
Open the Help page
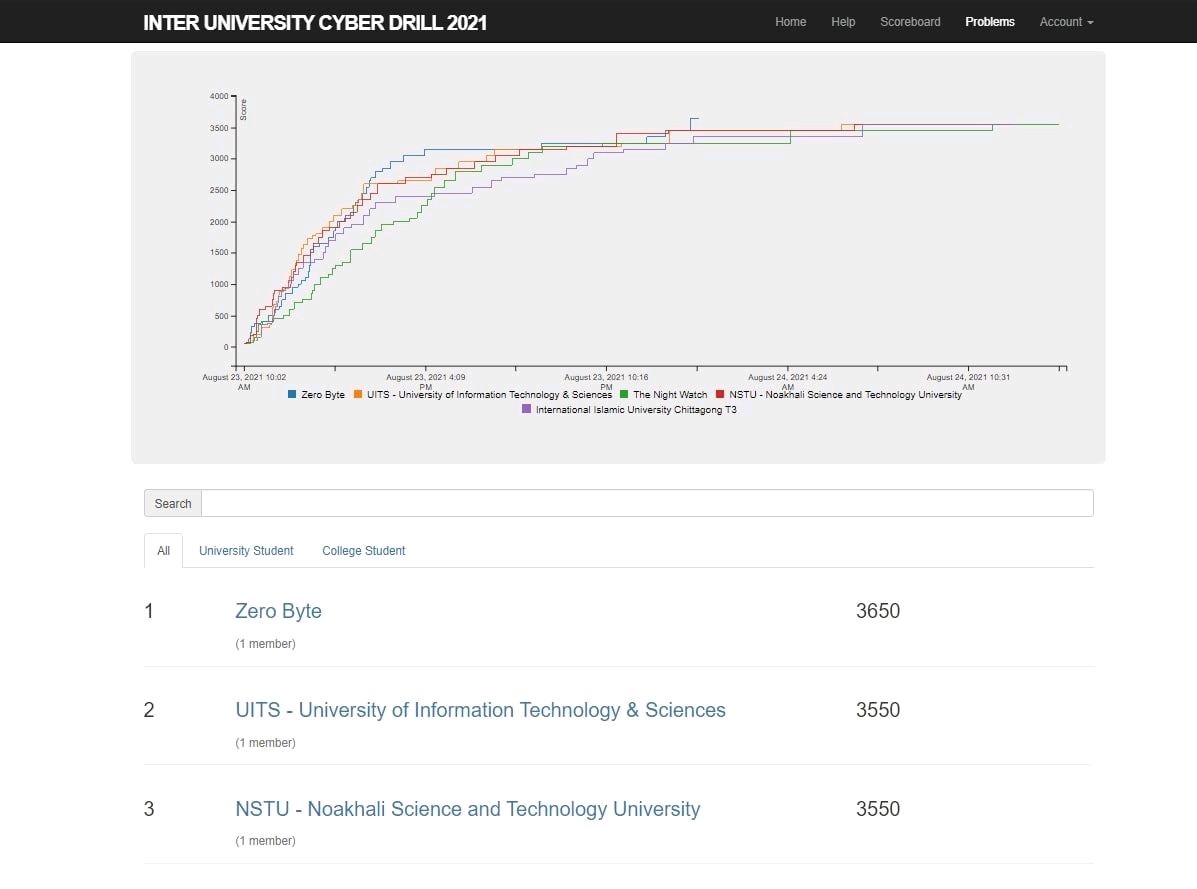point(843,21)
